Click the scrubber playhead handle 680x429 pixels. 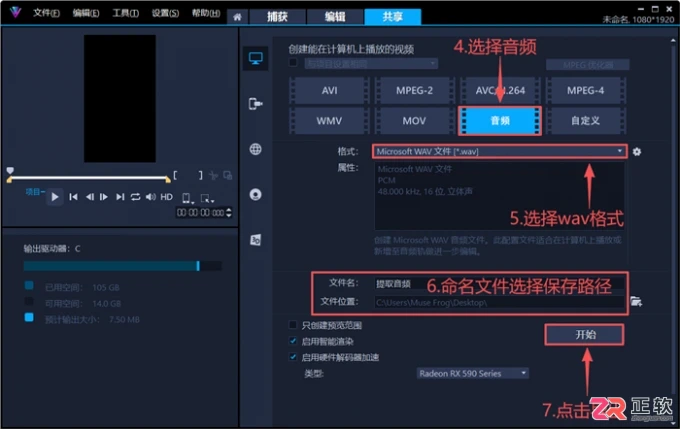point(10,170)
